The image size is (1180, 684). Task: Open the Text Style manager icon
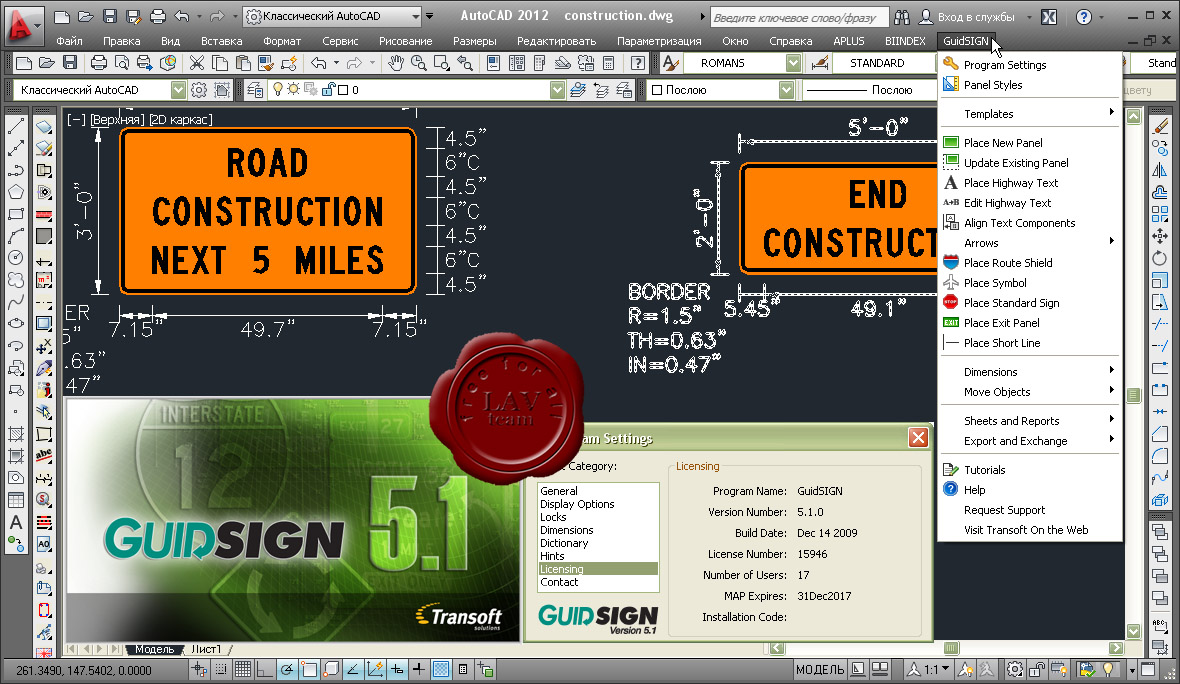pyautogui.click(x=671, y=63)
